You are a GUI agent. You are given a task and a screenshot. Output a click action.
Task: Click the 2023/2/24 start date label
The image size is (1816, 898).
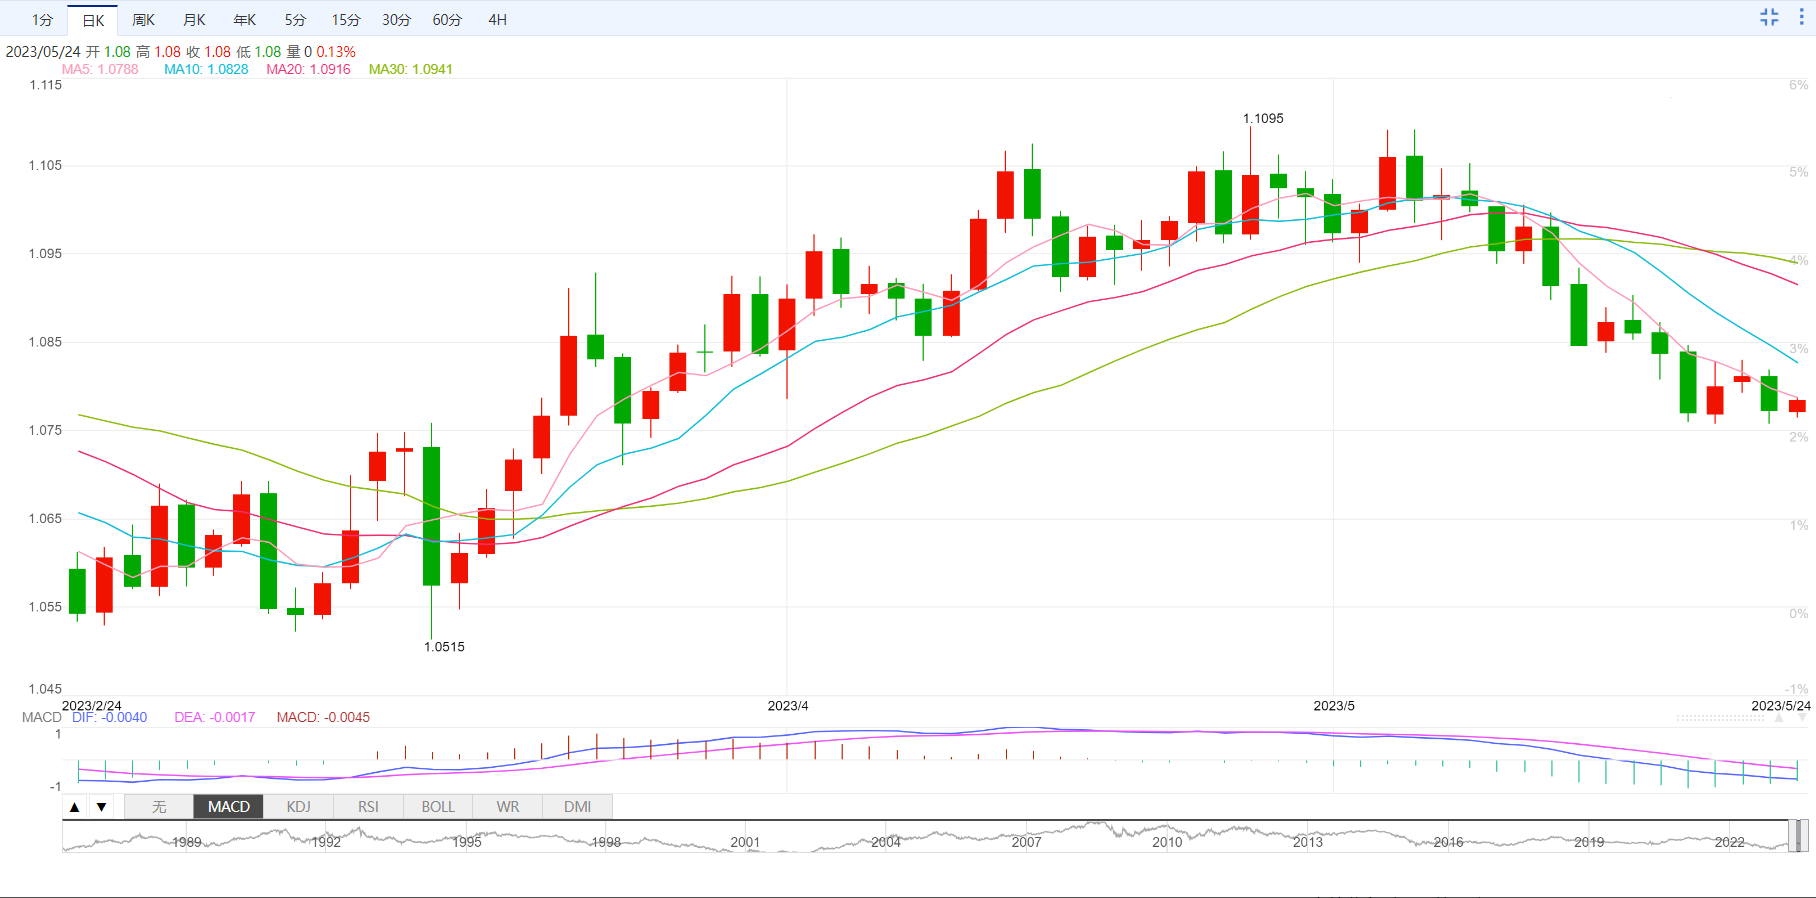(x=92, y=706)
